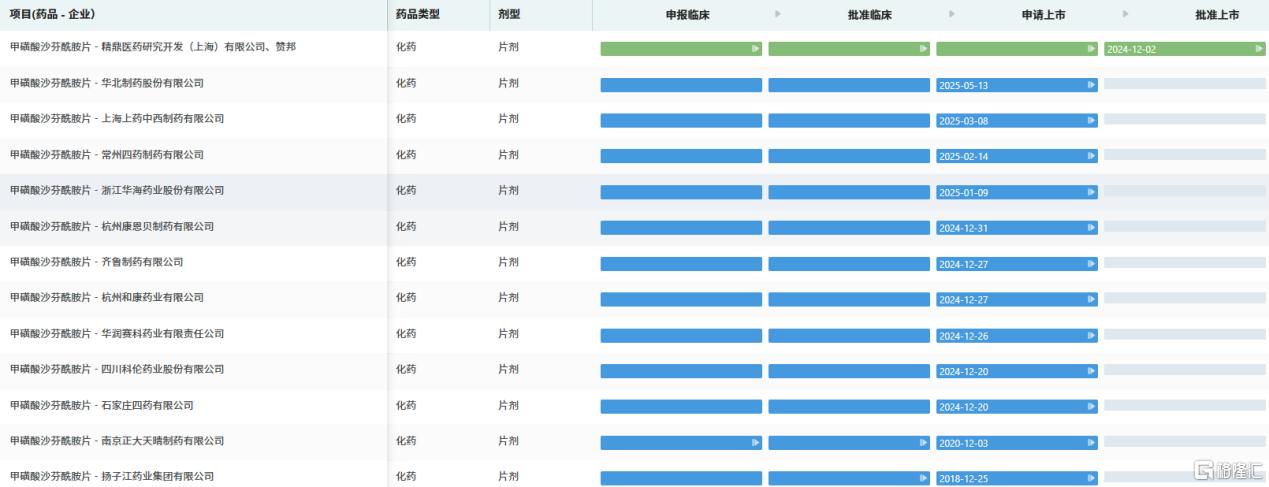1269x487 pixels.
Task: Select the 四川科伦药业股份有限公司 project name
Action: click(x=116, y=369)
